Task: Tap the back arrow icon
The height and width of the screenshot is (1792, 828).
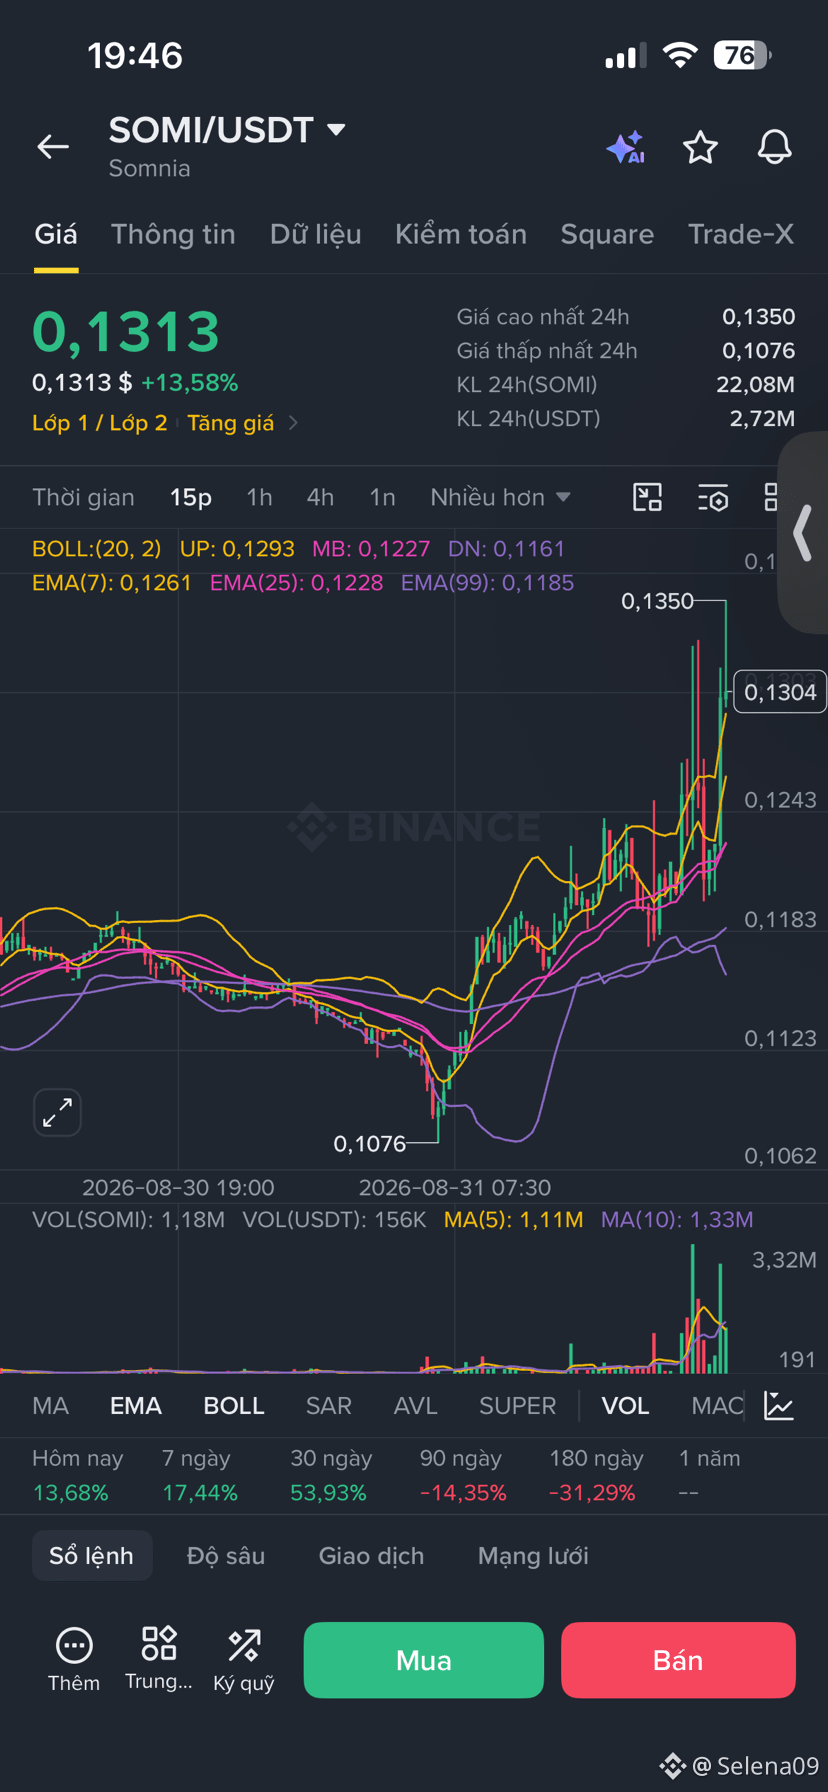Action: point(53,147)
